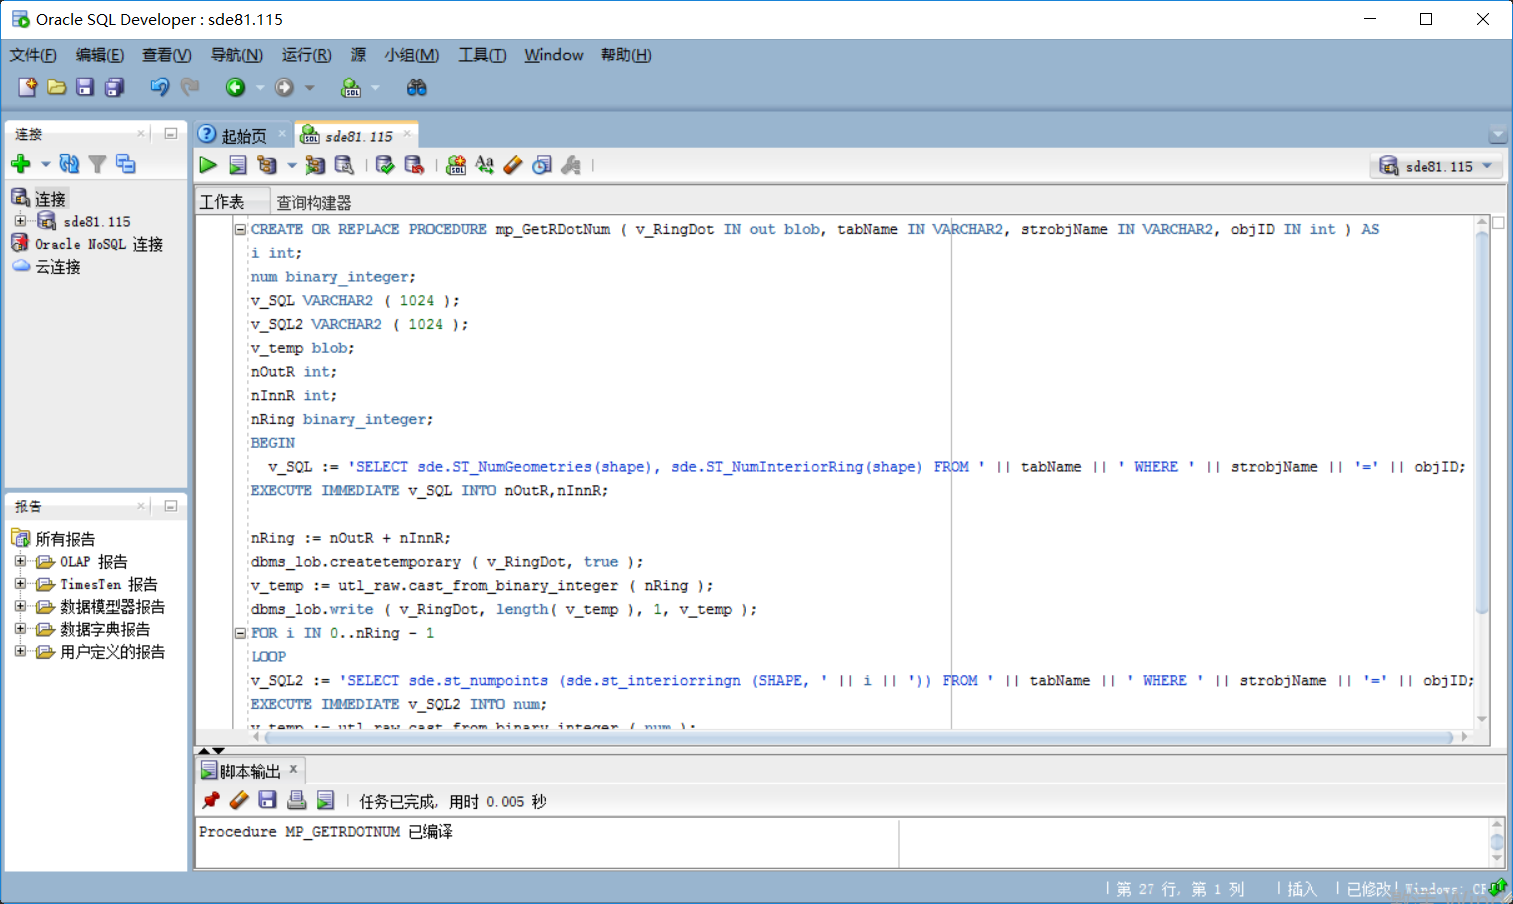Pin the script output with the pushpin icon

click(210, 800)
